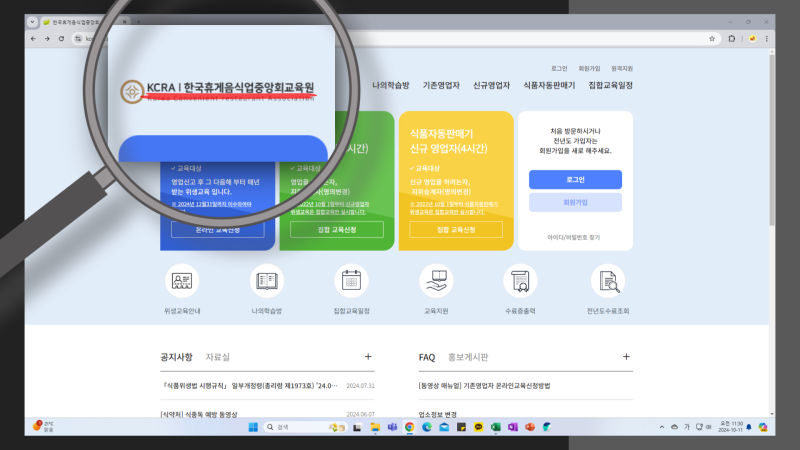
Task: Expand 공지사항 list with plus icon
Action: tap(368, 357)
